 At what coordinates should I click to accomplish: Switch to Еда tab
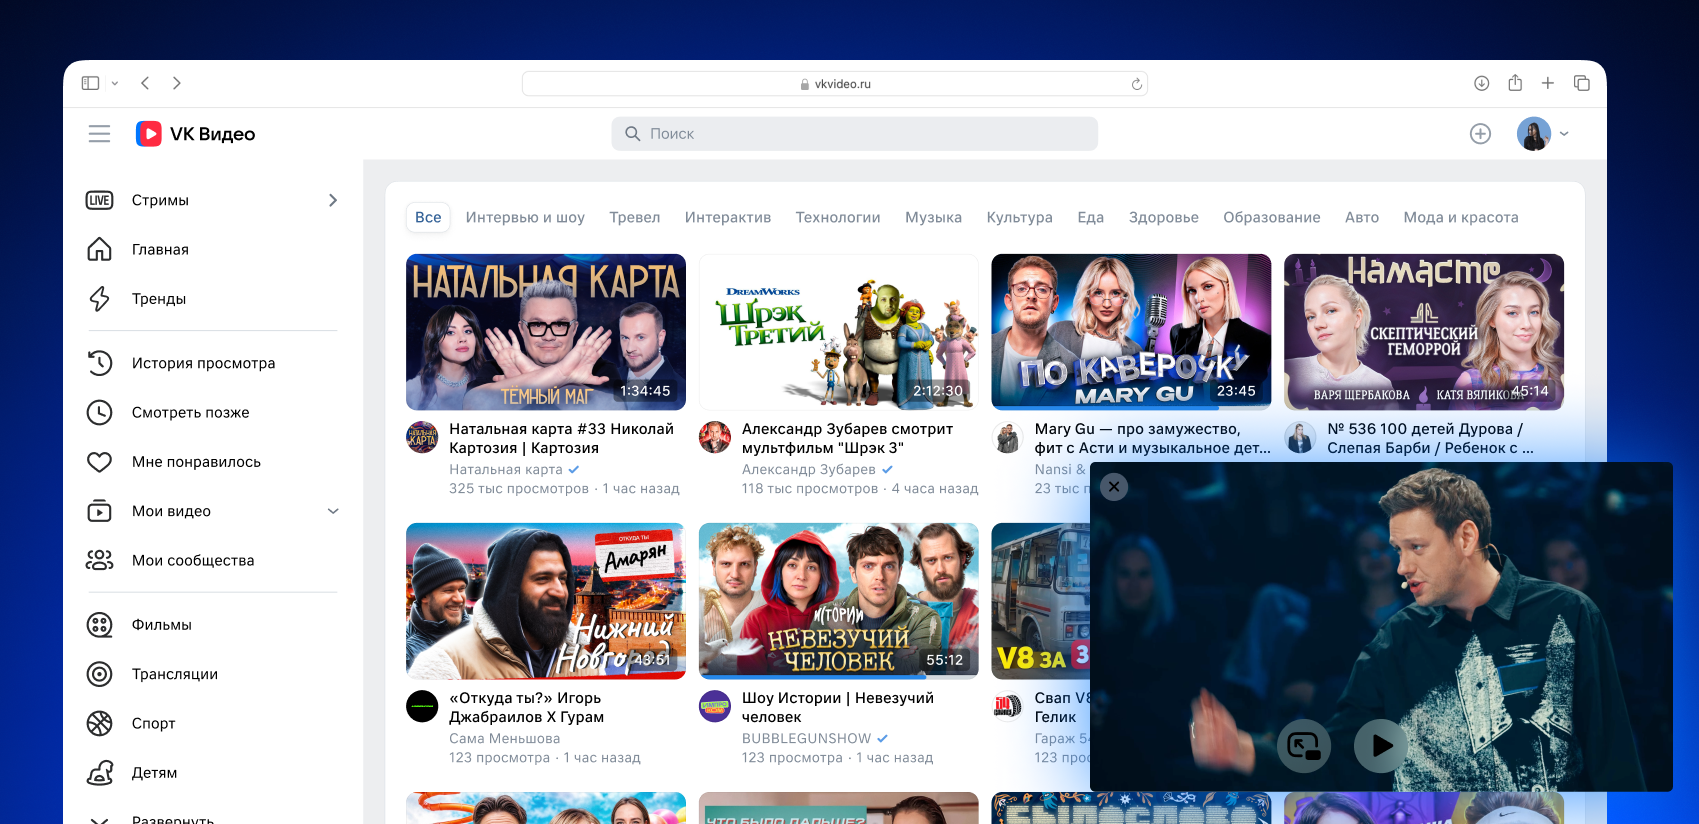coord(1091,217)
